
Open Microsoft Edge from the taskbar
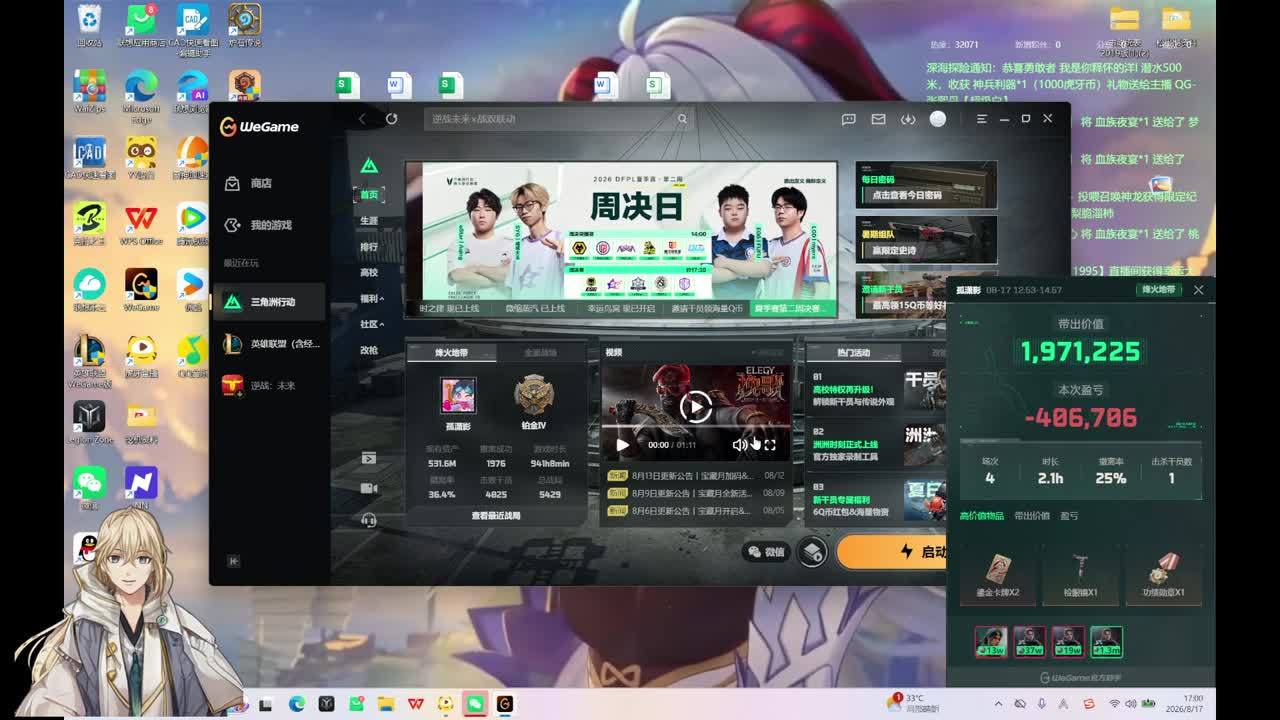[296, 704]
